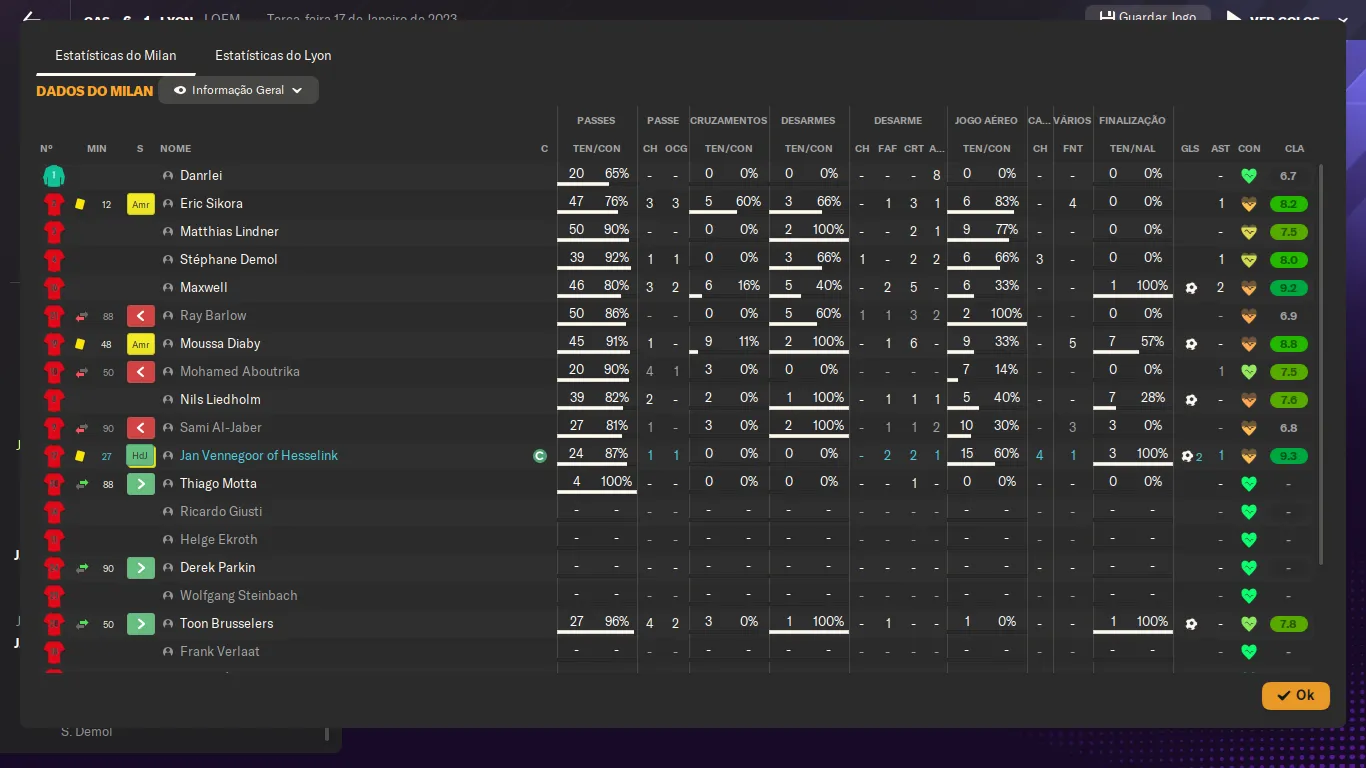The width and height of the screenshot is (1366, 768).
Task: Click the captain C icon for Vennegoor
Action: 540,456
